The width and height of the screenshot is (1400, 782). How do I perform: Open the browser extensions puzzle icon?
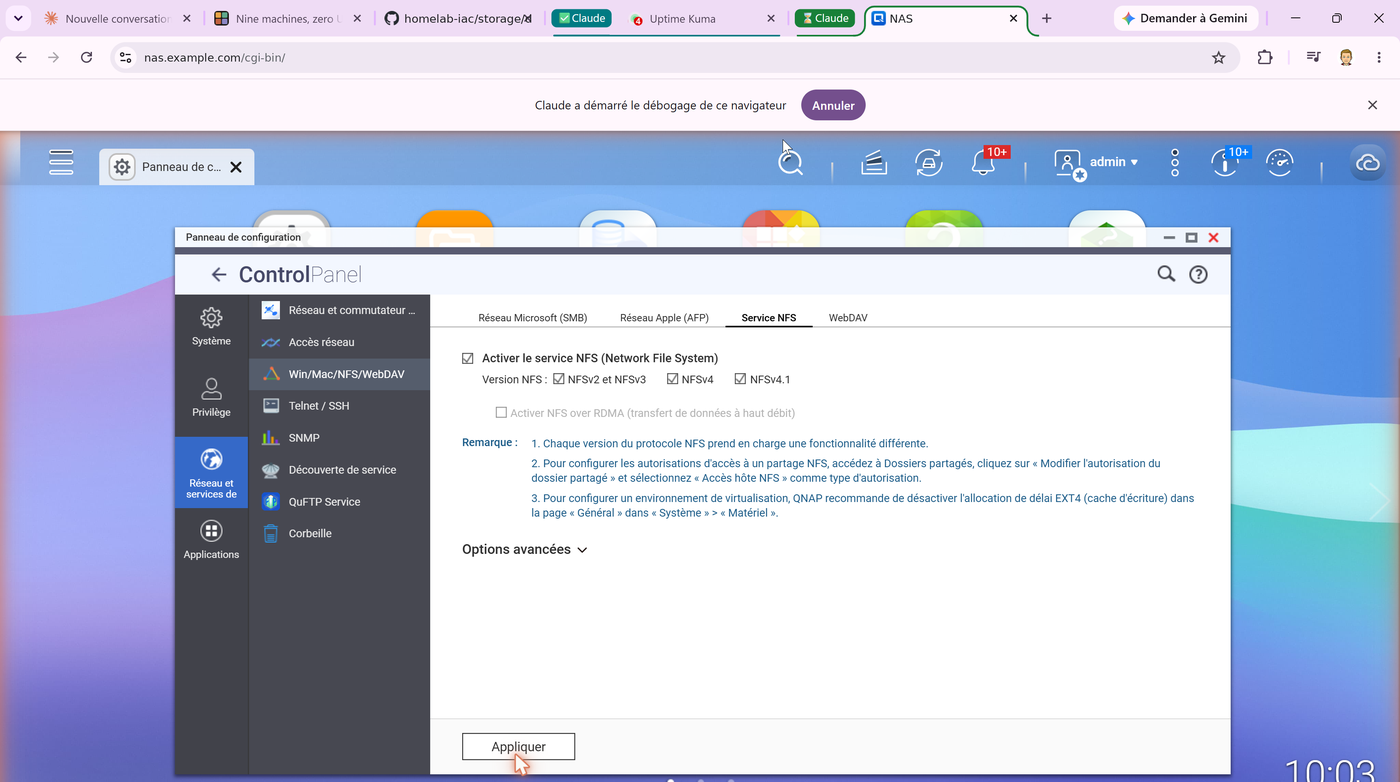tap(1265, 58)
